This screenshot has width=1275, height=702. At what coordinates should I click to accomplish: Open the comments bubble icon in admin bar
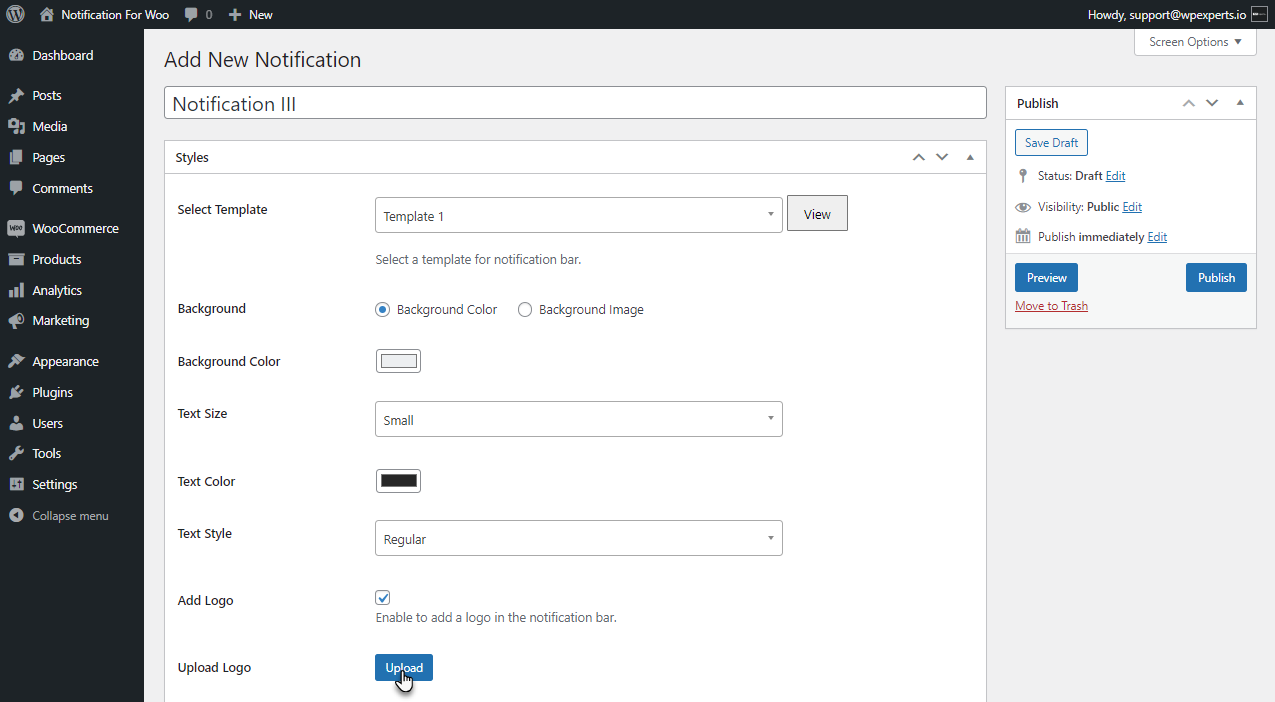click(192, 14)
